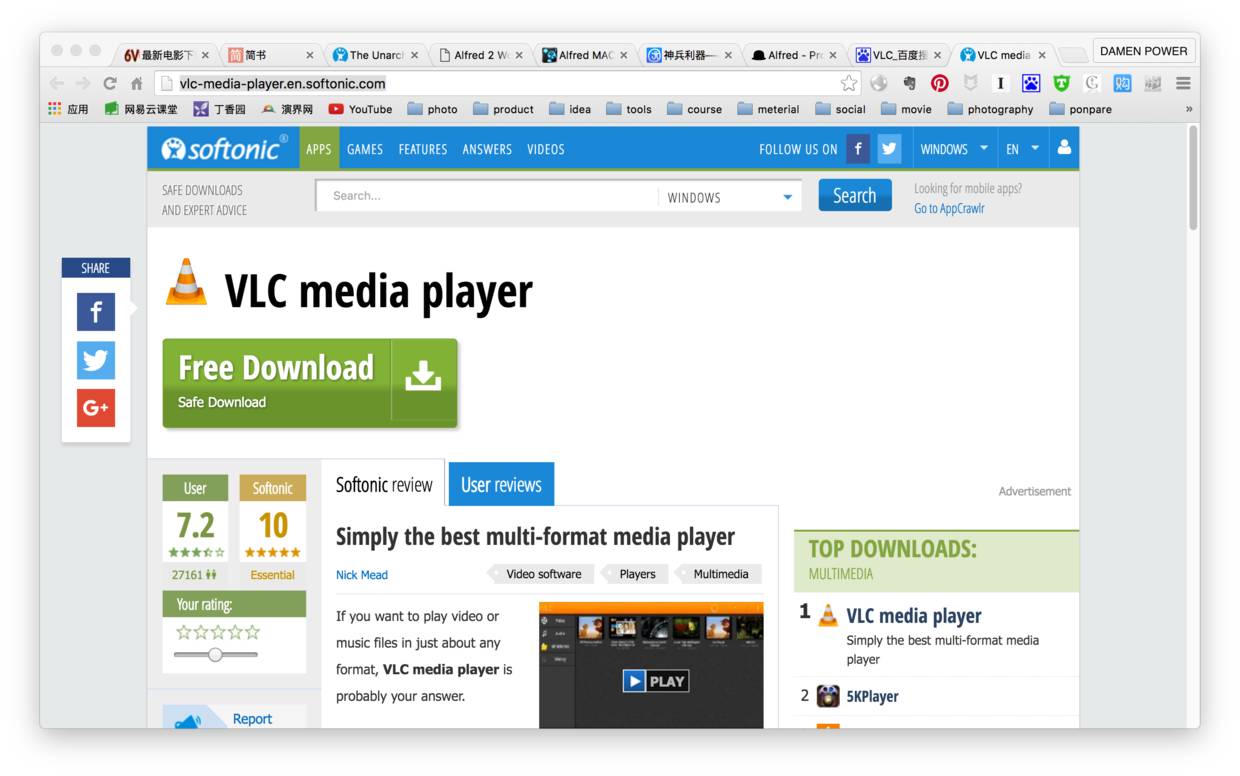Image resolution: width=1240 pixels, height=776 pixels.
Task: Select the VIDEOS navigation item
Action: tap(546, 149)
